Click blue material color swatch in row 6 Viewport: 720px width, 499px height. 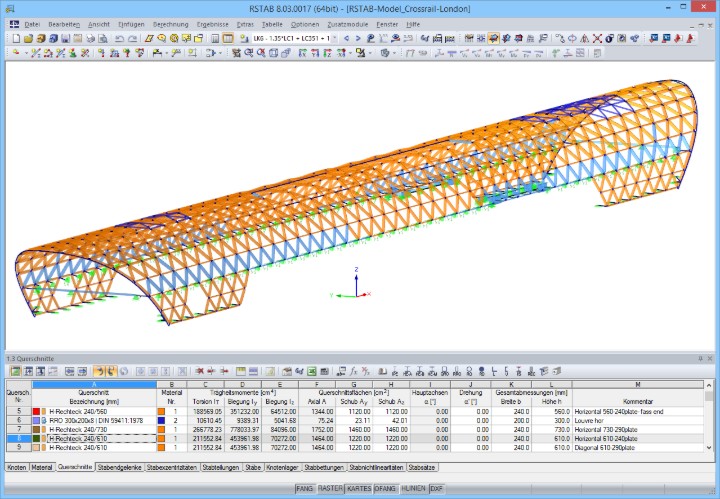click(161, 421)
